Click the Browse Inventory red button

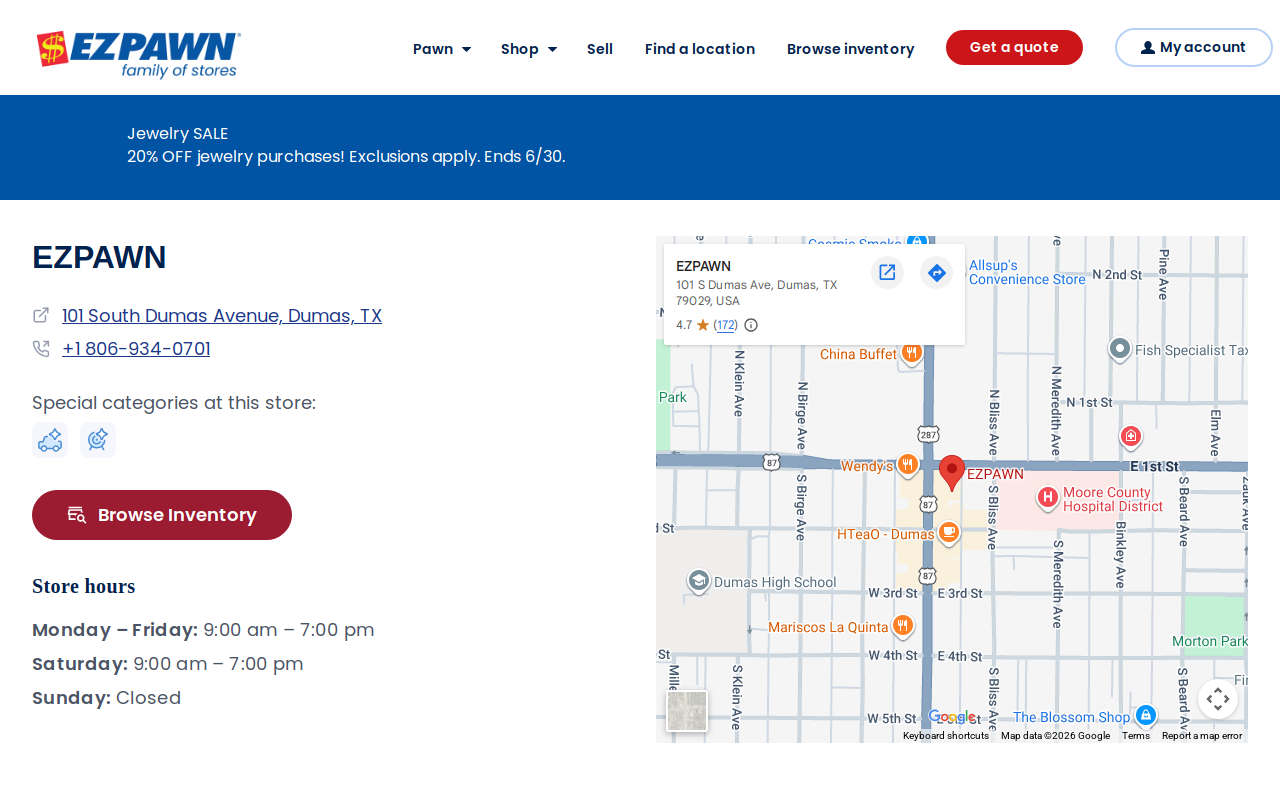point(162,515)
